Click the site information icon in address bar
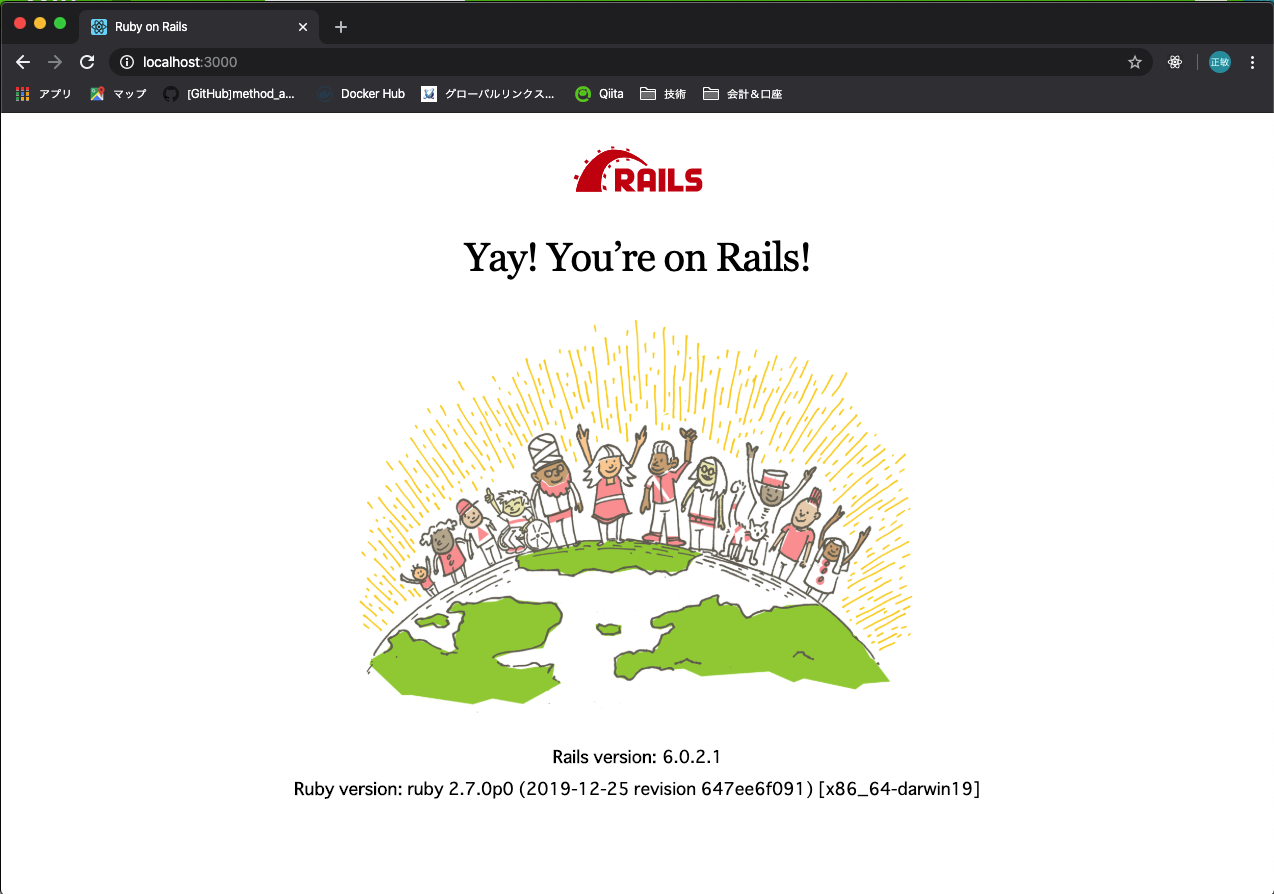Viewport: 1274px width, 894px height. click(x=126, y=62)
